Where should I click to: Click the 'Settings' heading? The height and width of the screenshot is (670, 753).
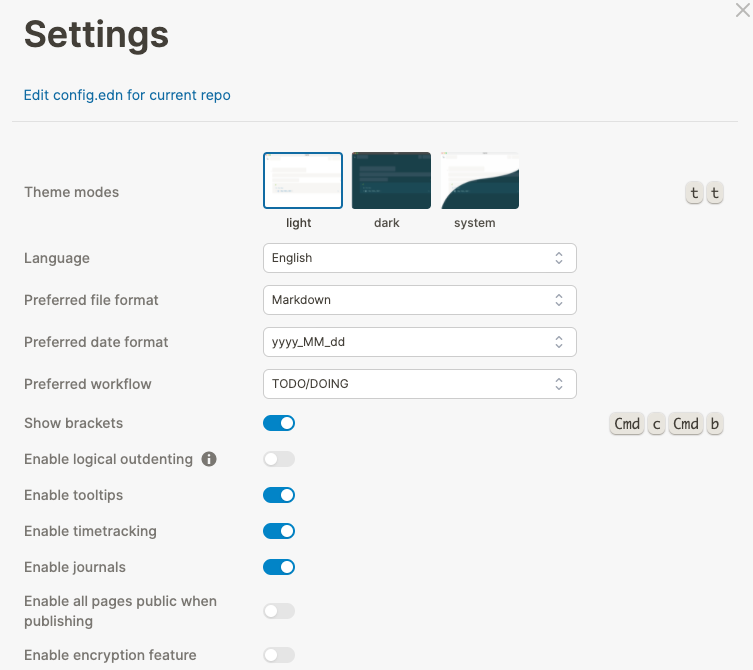[x=97, y=35]
